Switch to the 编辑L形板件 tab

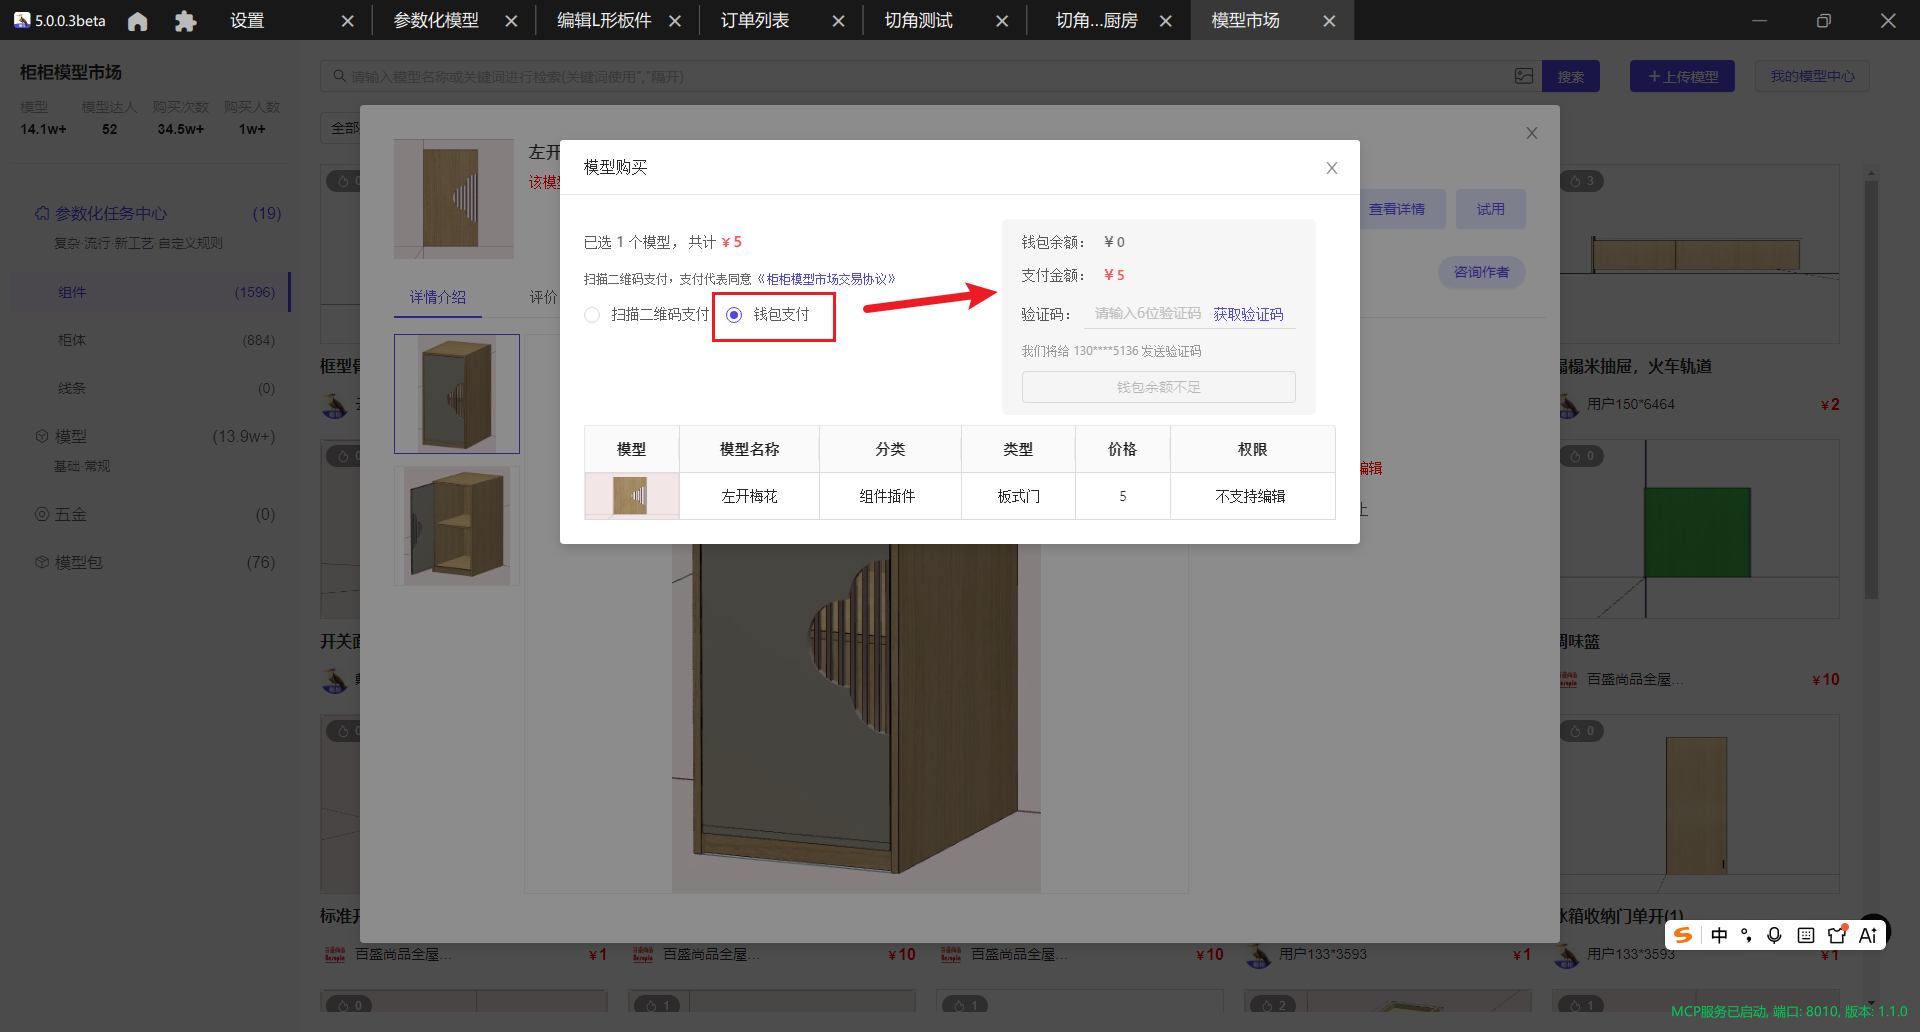point(604,21)
